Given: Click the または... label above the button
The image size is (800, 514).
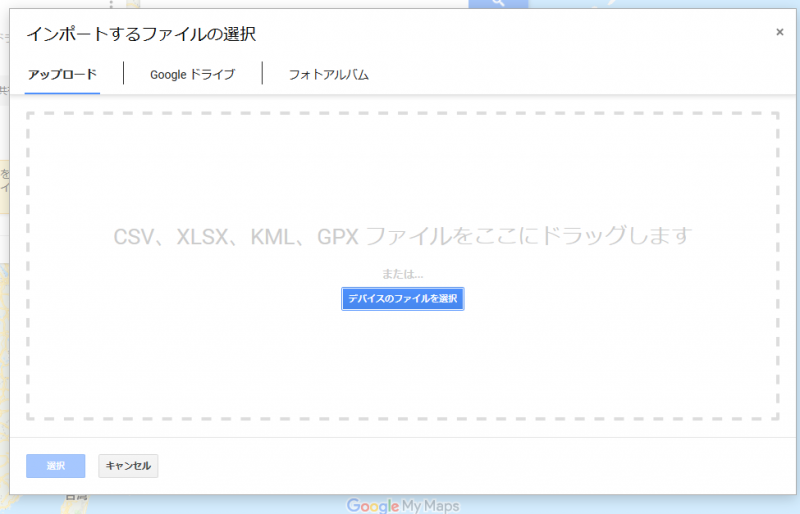Looking at the screenshot, I should (402, 274).
